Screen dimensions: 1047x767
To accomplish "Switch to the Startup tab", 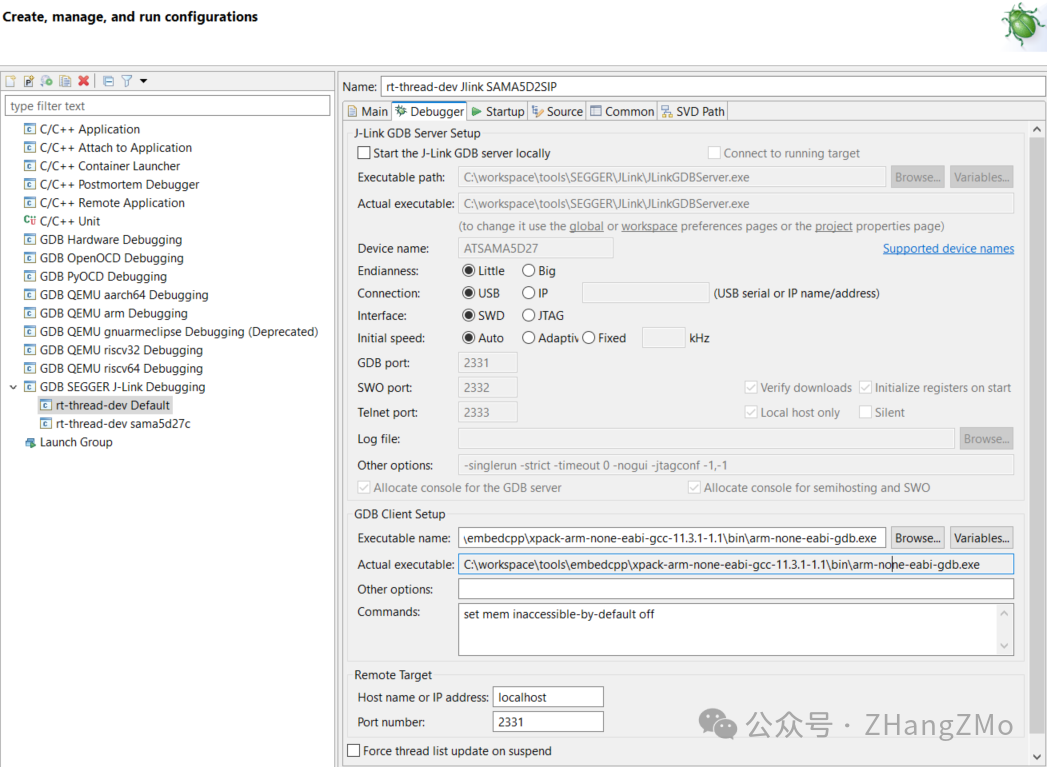I will (x=498, y=111).
